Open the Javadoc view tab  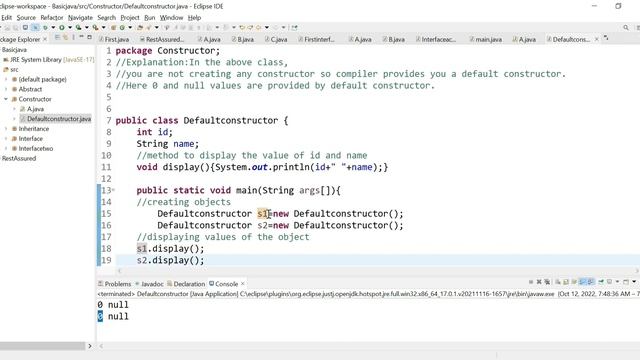point(149,284)
